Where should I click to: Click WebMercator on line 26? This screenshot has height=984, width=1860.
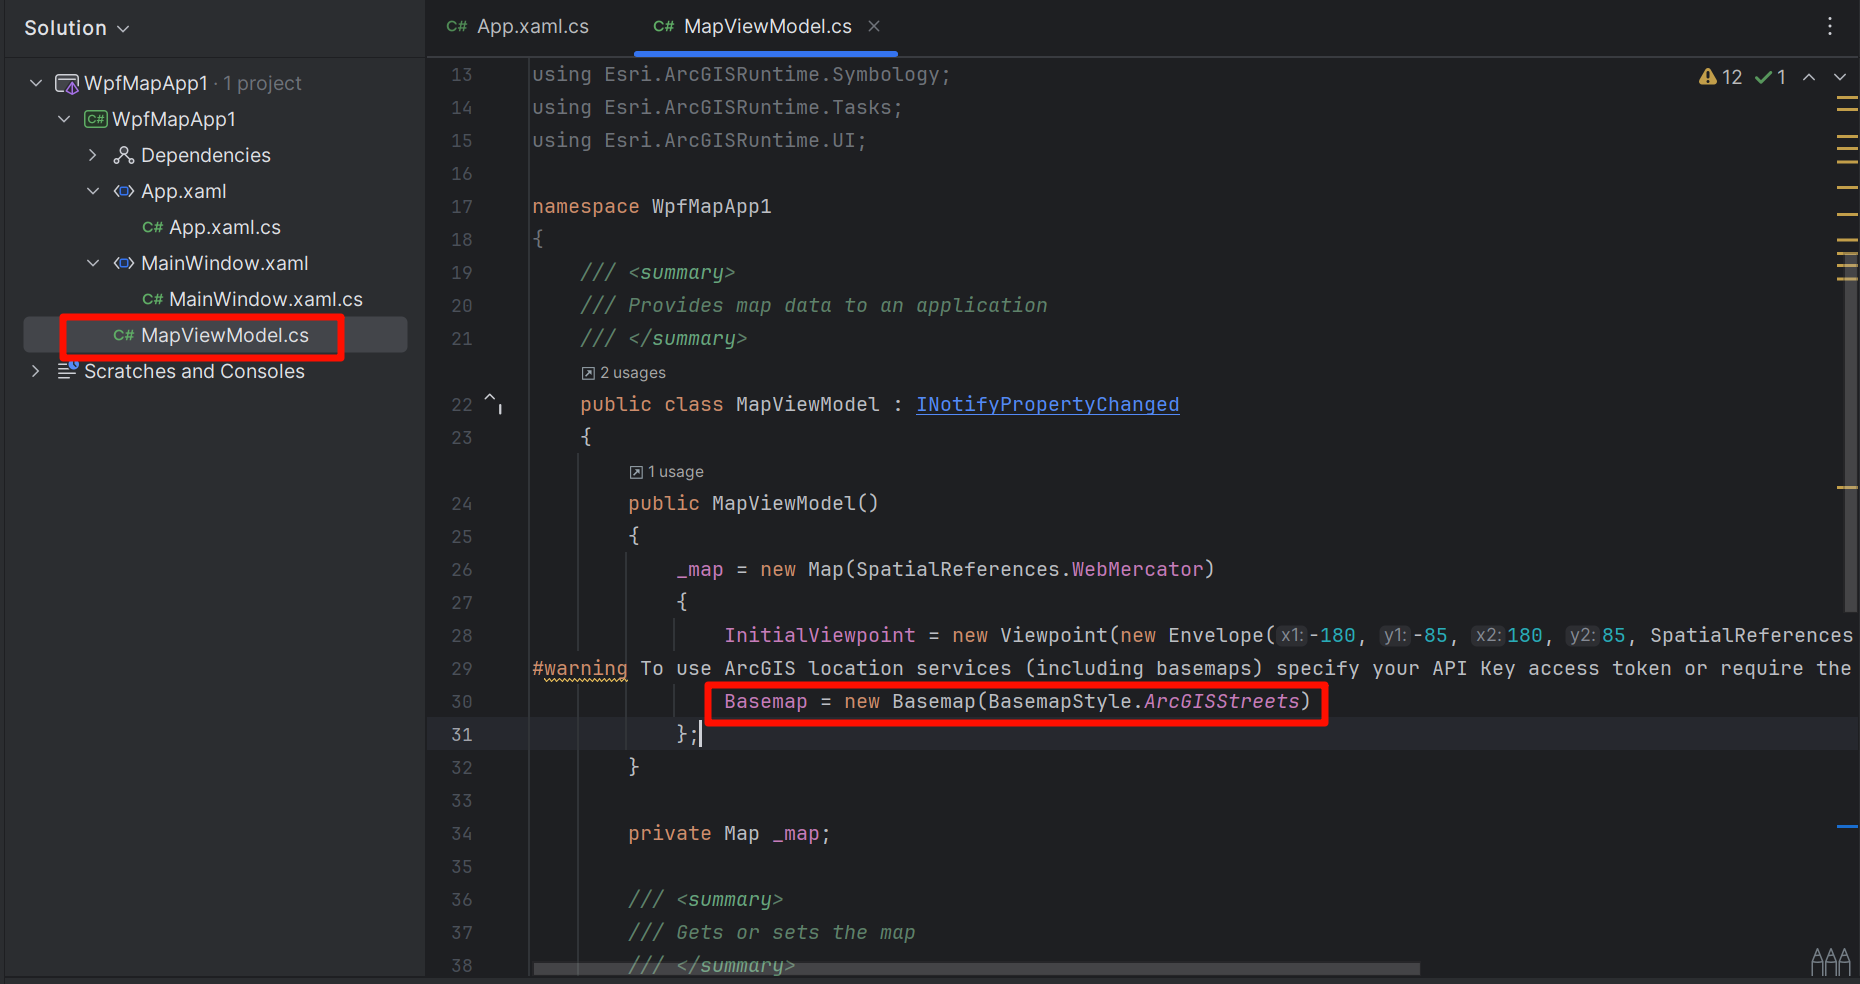click(x=1138, y=569)
